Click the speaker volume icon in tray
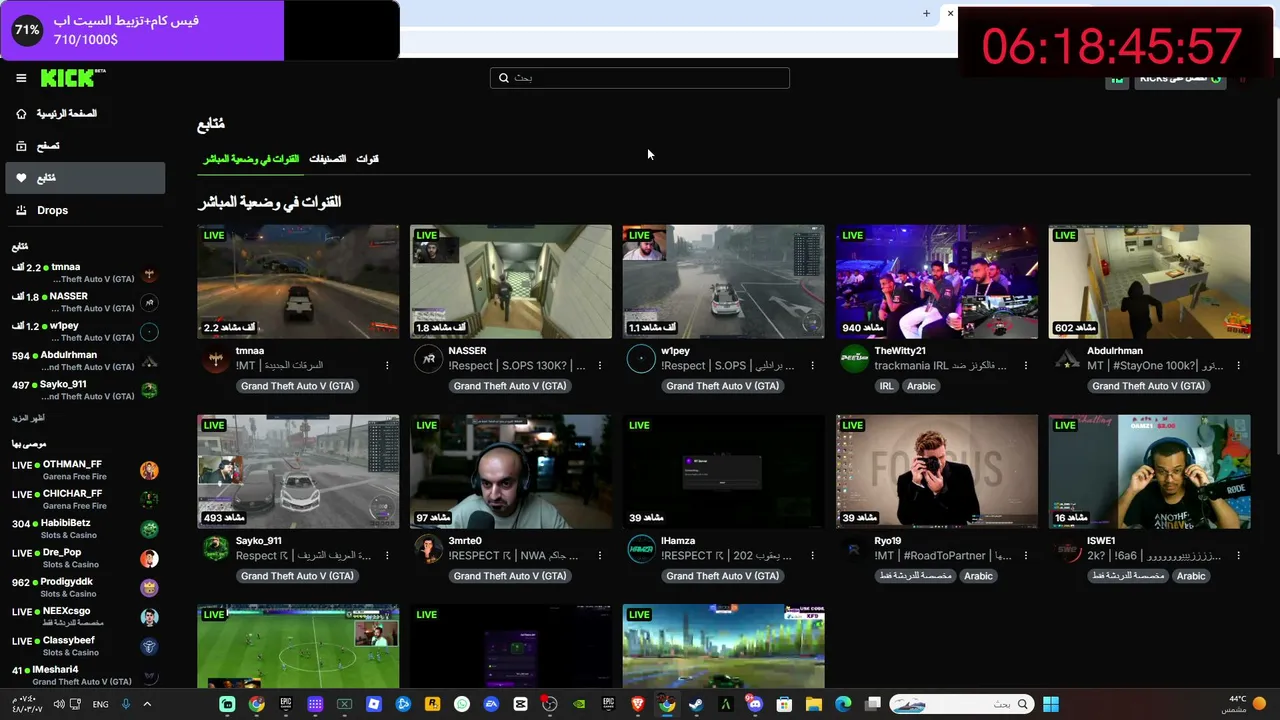This screenshot has height=720, width=1280. [x=59, y=704]
